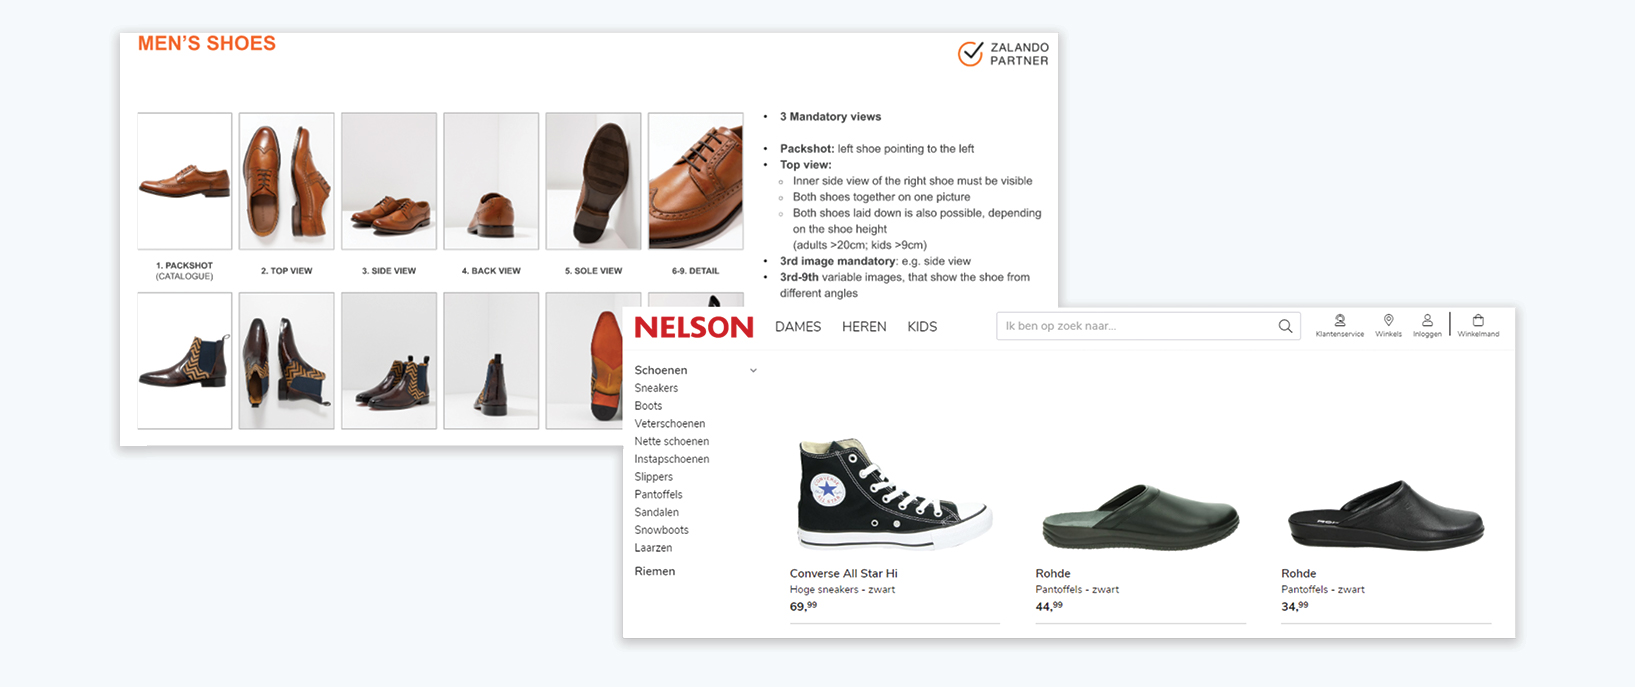Screen dimensions: 1635x687
Task: Select the Rohde slipper priced 34,99
Action: coord(1385,515)
